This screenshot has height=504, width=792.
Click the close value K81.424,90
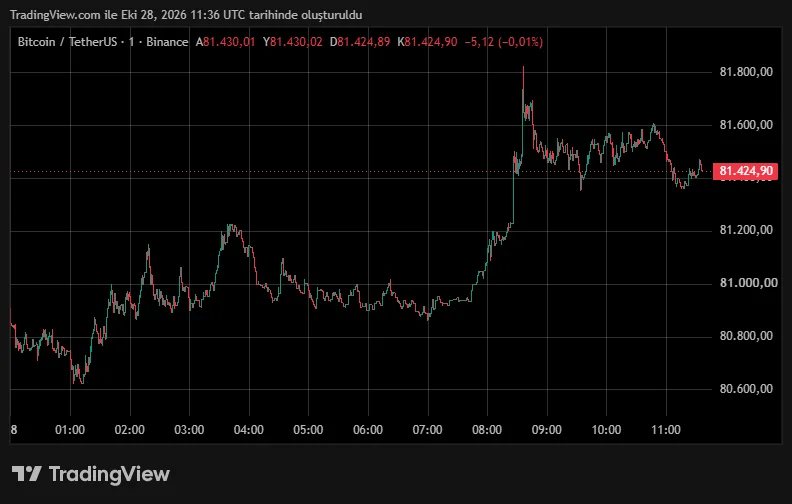click(427, 42)
